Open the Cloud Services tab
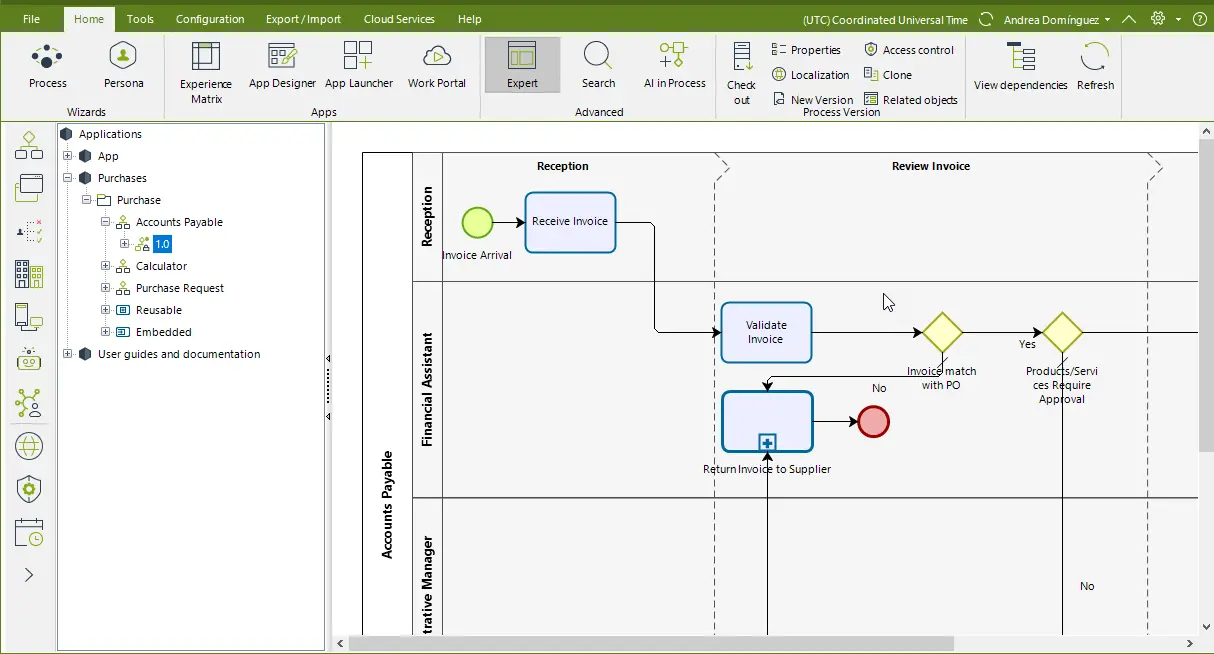Viewport: 1214px width, 654px height. coord(399,19)
